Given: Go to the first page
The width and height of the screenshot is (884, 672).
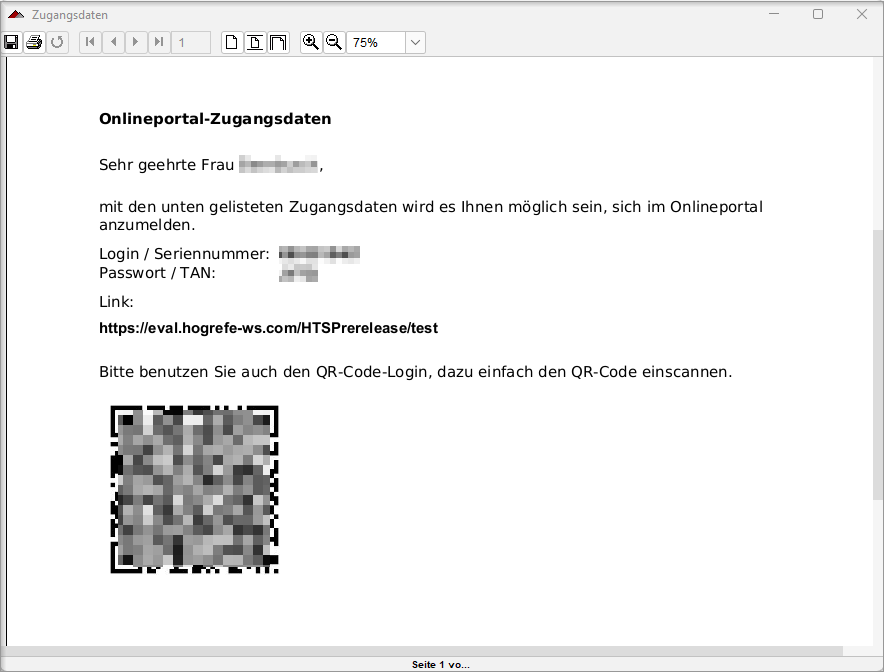Looking at the screenshot, I should (90, 42).
